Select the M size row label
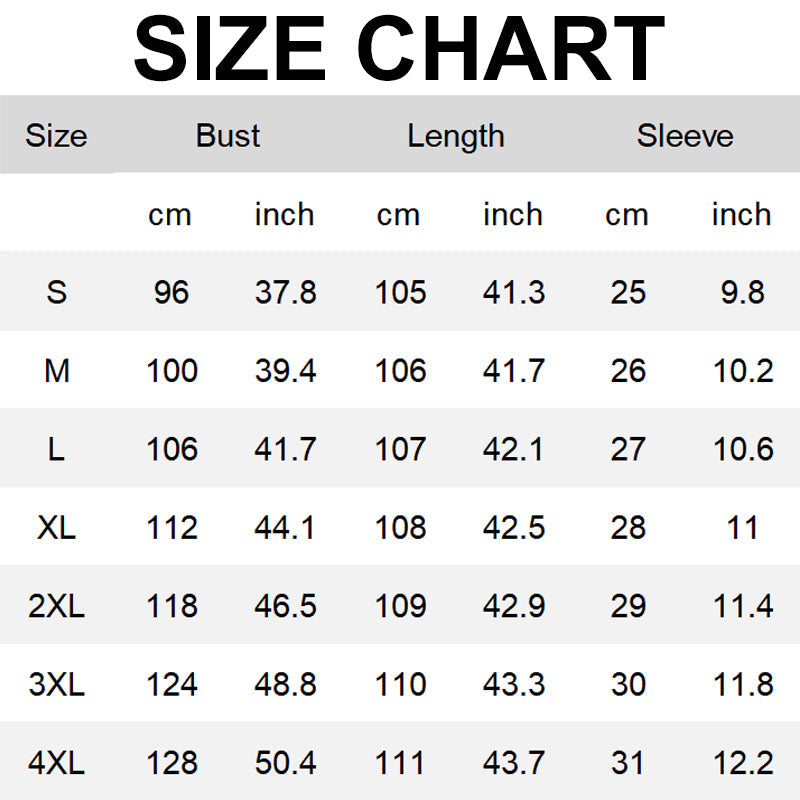Viewport: 800px width, 800px height. click(57, 371)
